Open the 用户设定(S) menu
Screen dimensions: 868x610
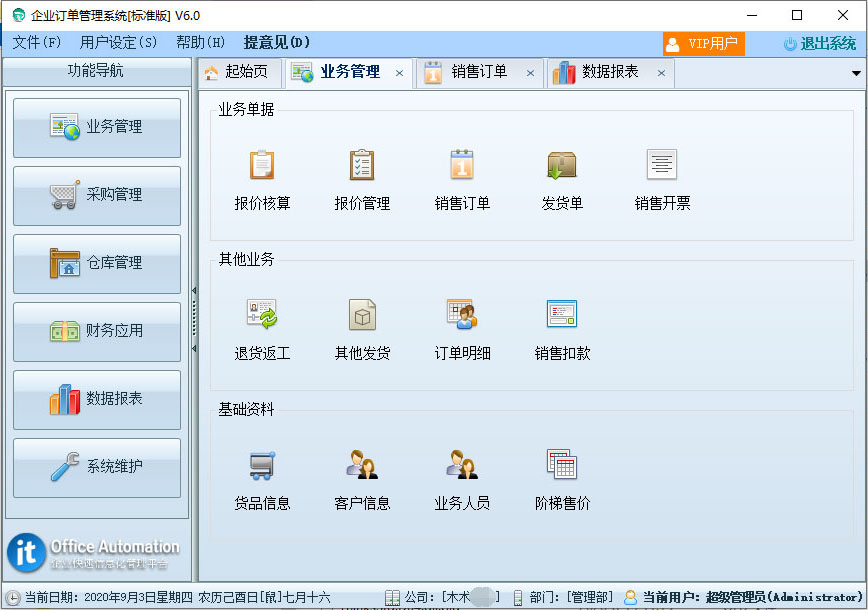click(118, 43)
